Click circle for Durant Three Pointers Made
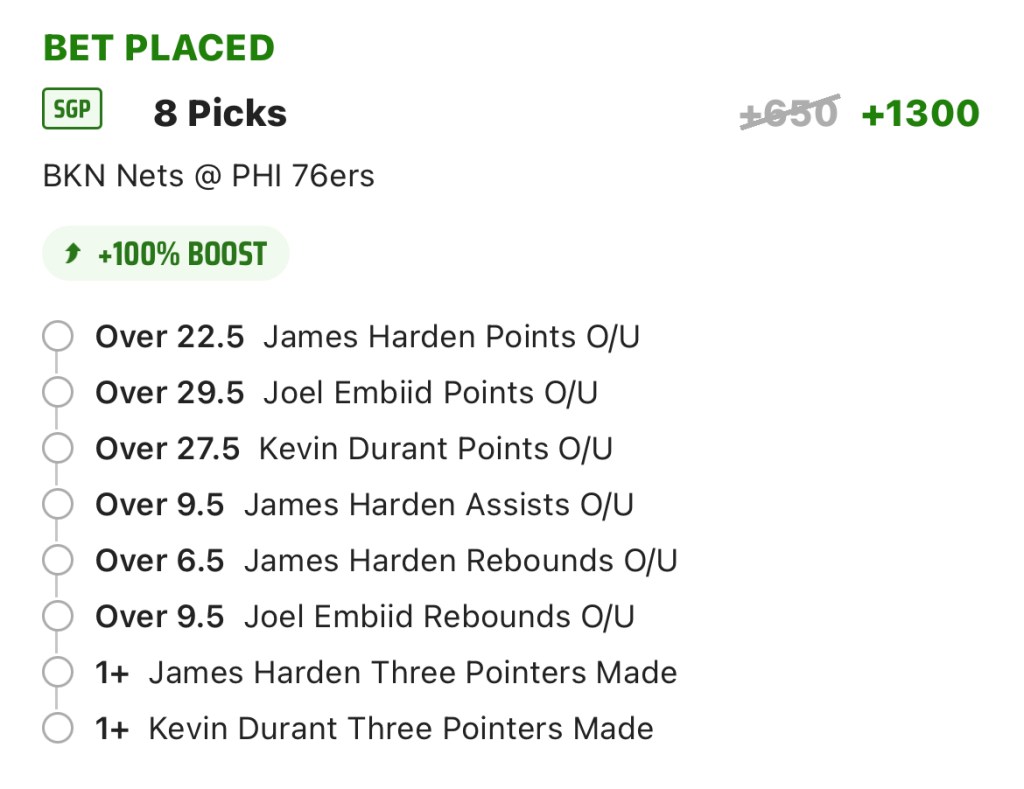The image size is (1024, 789). 58,729
